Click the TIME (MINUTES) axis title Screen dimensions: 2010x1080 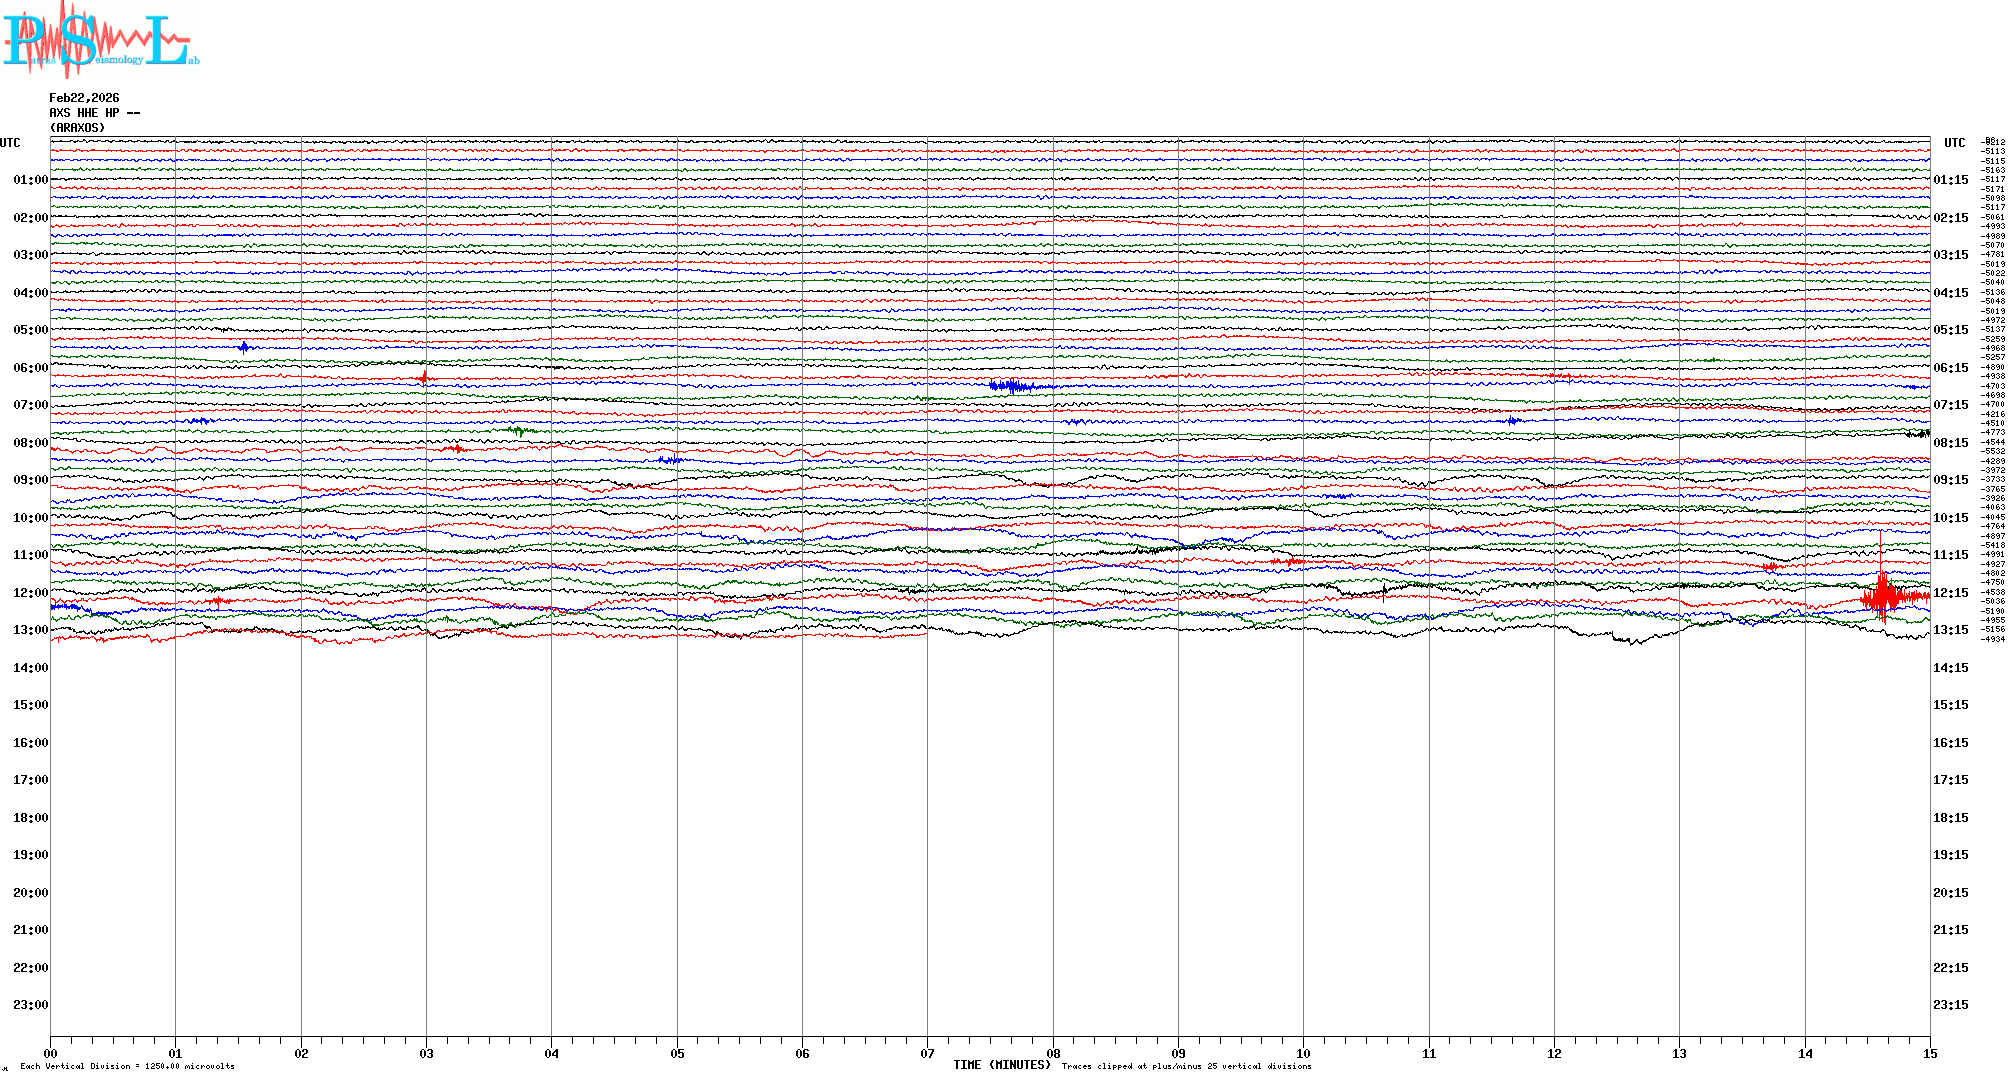pyautogui.click(x=1001, y=1065)
